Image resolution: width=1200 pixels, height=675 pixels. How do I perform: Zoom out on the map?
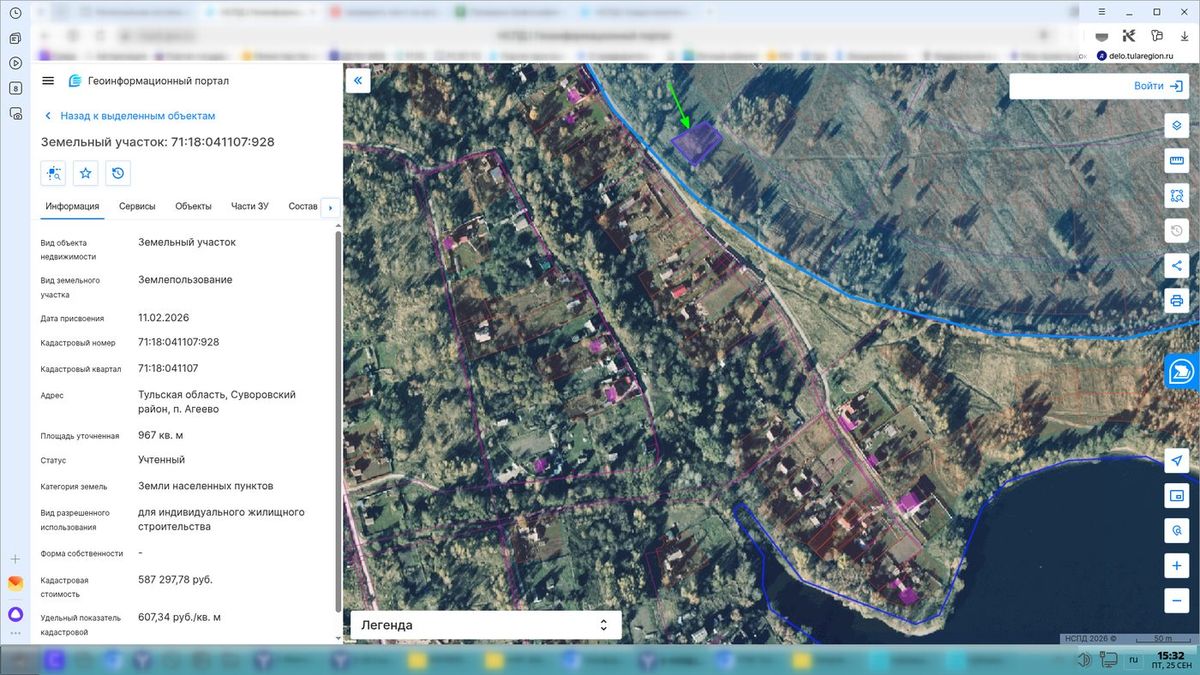point(1177,600)
